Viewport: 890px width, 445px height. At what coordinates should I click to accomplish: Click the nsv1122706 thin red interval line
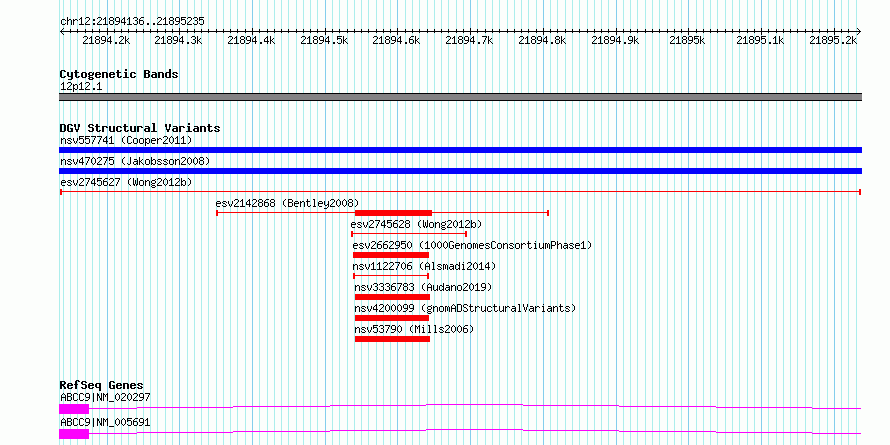[391, 276]
